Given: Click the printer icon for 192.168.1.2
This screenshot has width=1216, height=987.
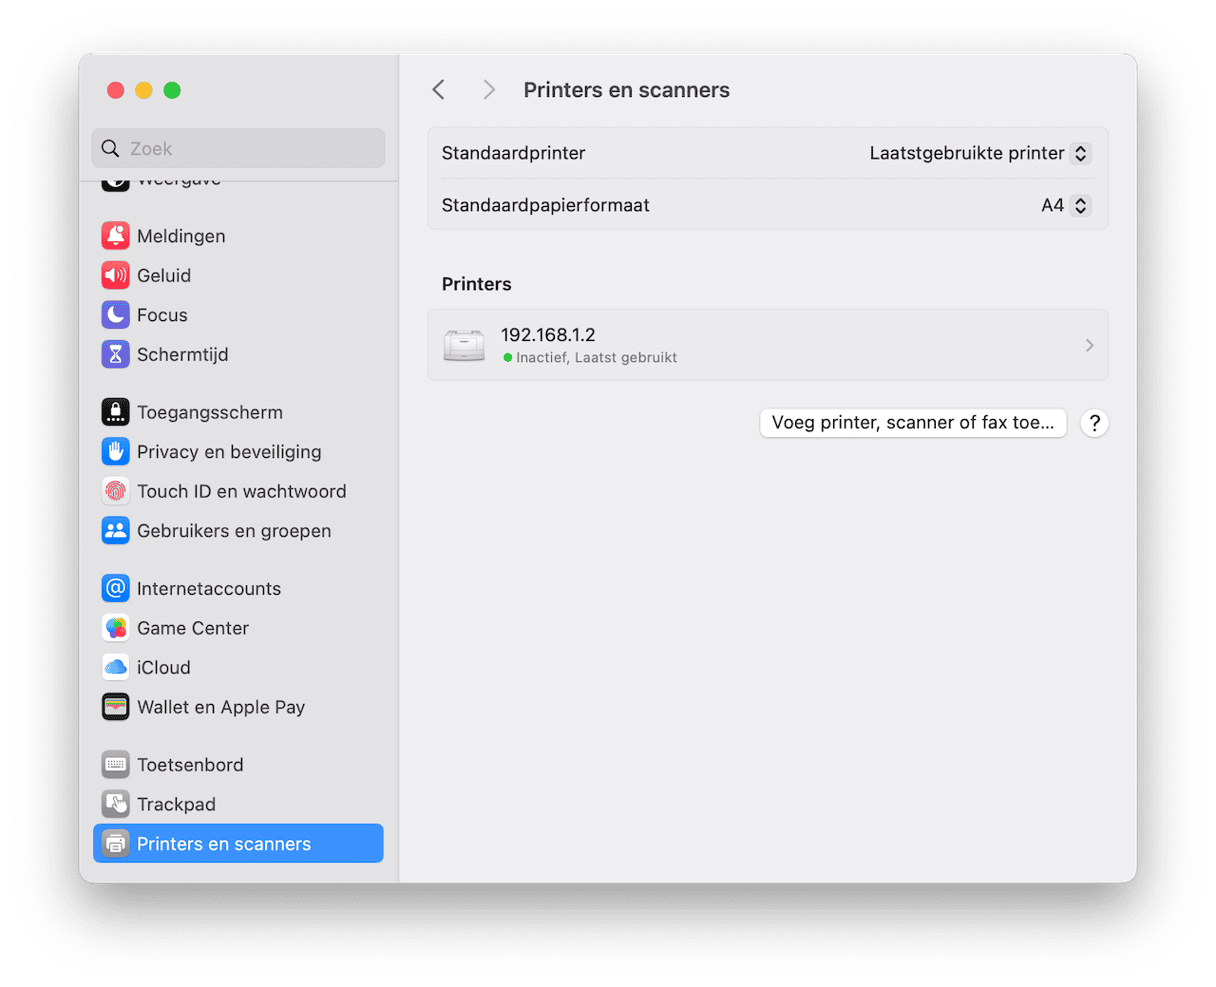Looking at the screenshot, I should 464,345.
